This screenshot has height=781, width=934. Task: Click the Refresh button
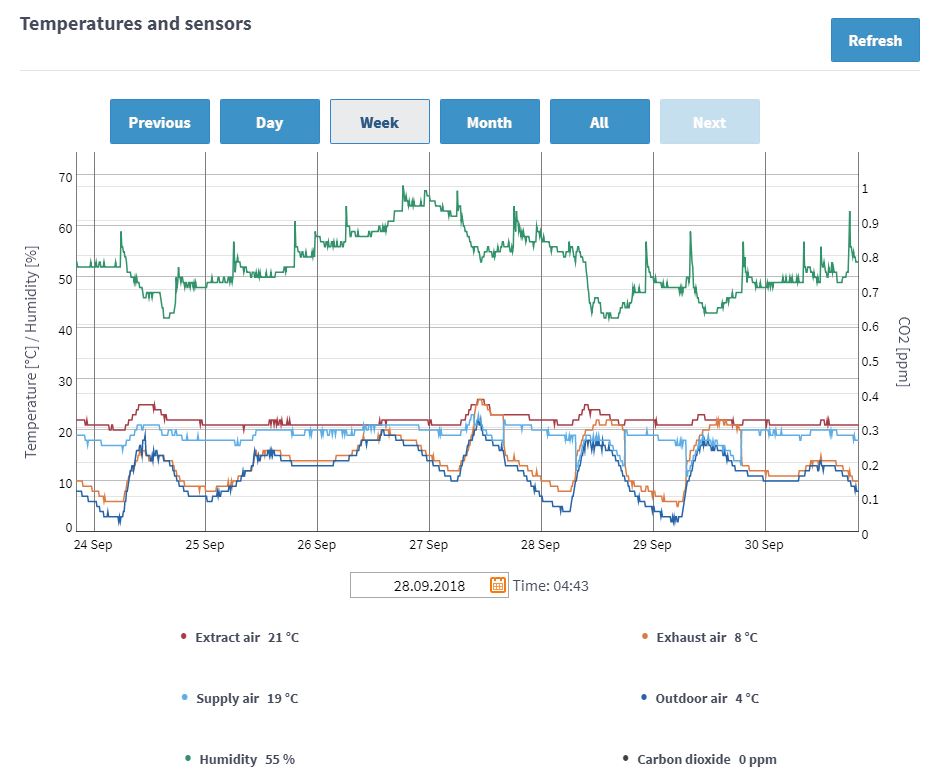[x=875, y=40]
